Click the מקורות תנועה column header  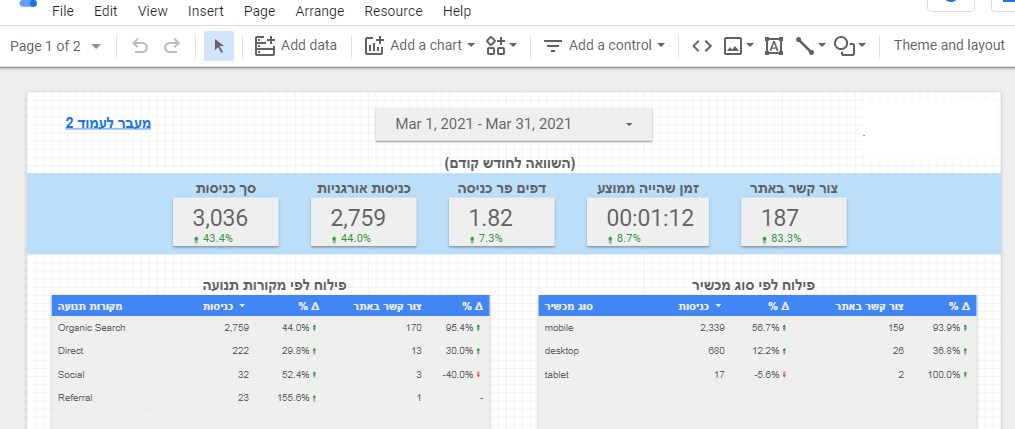[90, 306]
